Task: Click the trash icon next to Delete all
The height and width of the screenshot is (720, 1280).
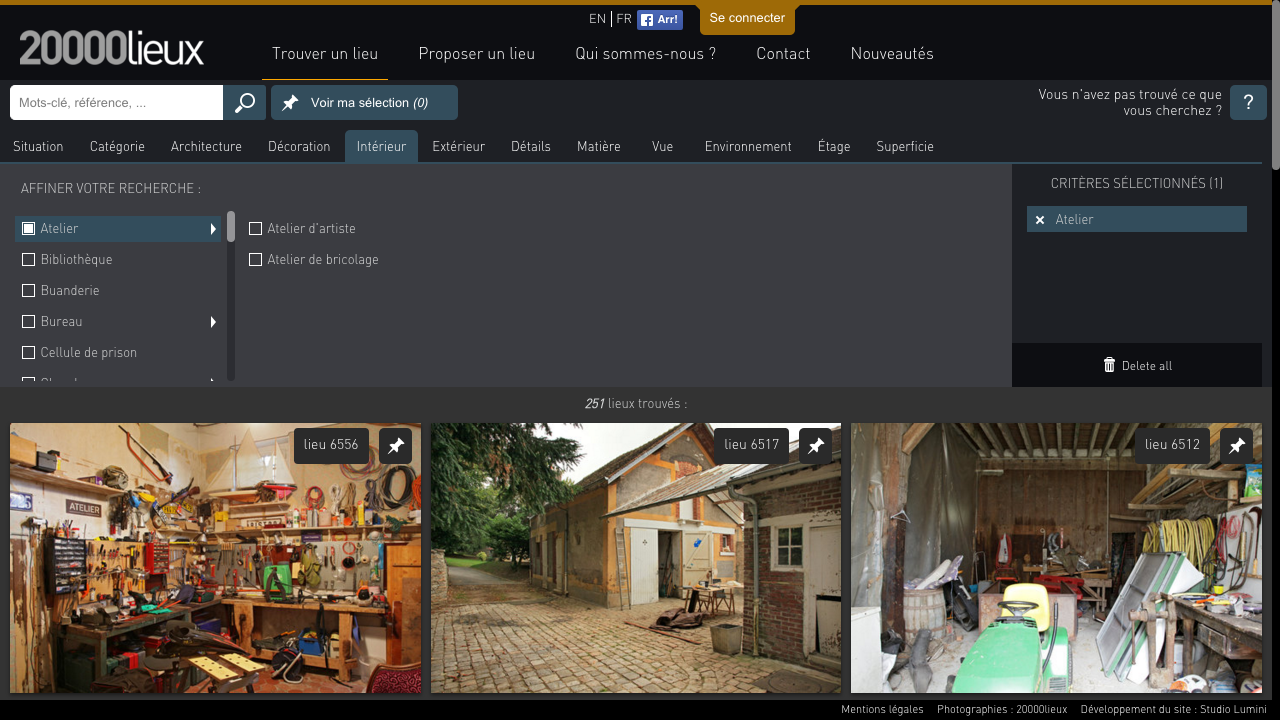Action: [1109, 365]
